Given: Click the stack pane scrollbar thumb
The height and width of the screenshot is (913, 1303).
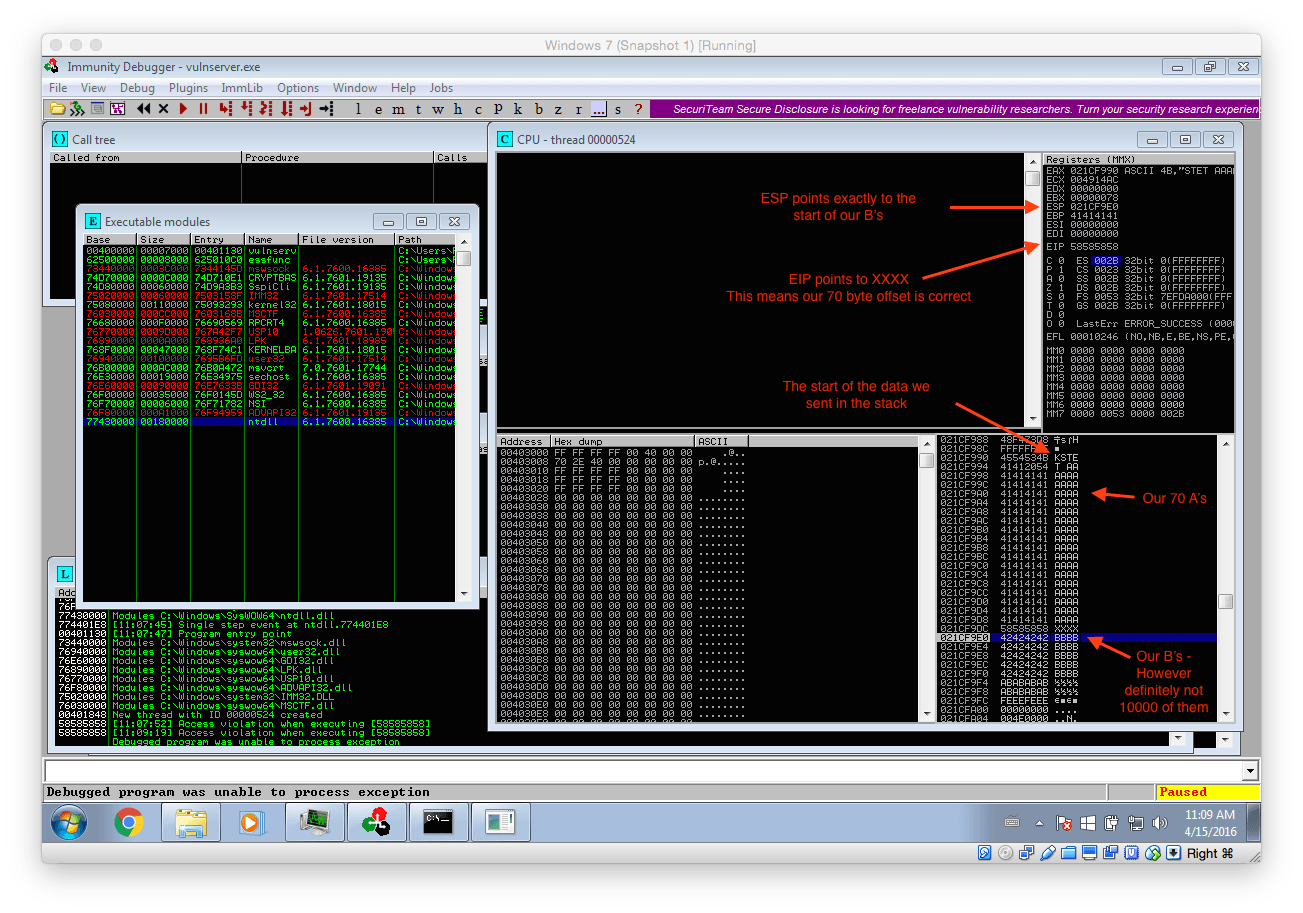Looking at the screenshot, I should [x=1225, y=601].
